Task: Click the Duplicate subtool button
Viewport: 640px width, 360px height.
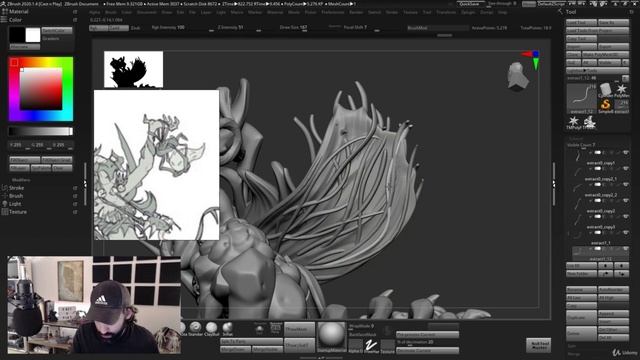Action: pyautogui.click(x=581, y=317)
